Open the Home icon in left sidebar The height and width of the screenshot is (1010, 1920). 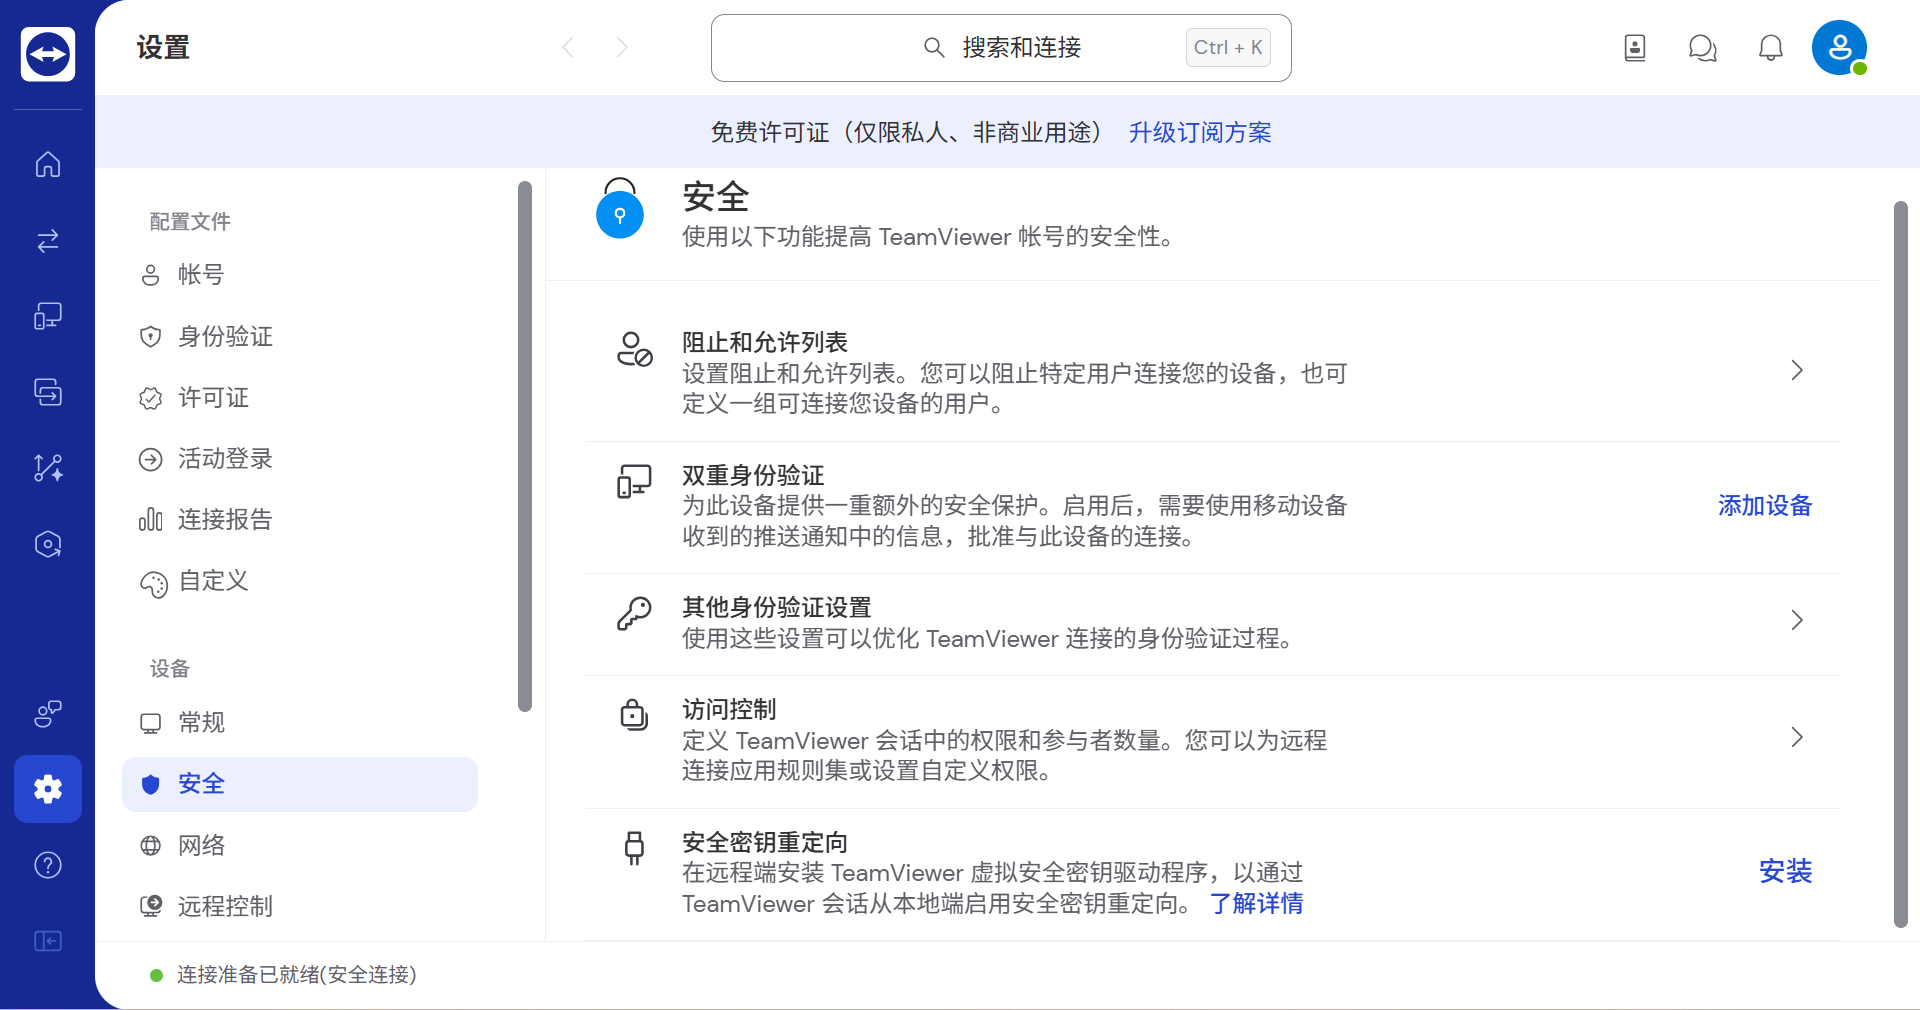click(x=48, y=164)
